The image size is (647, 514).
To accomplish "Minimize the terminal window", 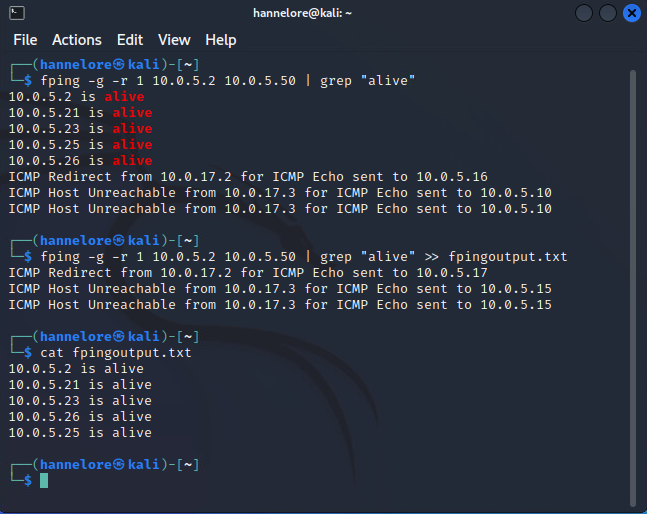I will coord(586,13).
